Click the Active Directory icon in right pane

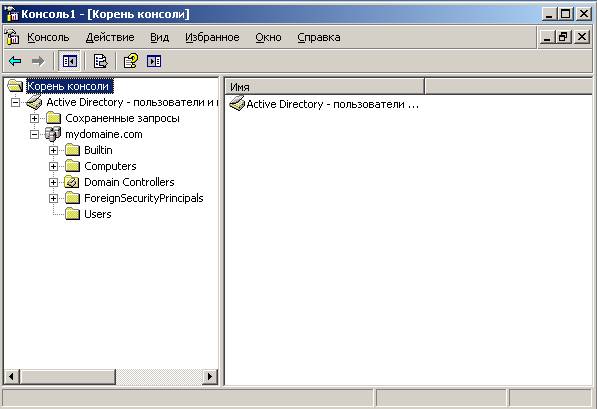pyautogui.click(x=237, y=104)
